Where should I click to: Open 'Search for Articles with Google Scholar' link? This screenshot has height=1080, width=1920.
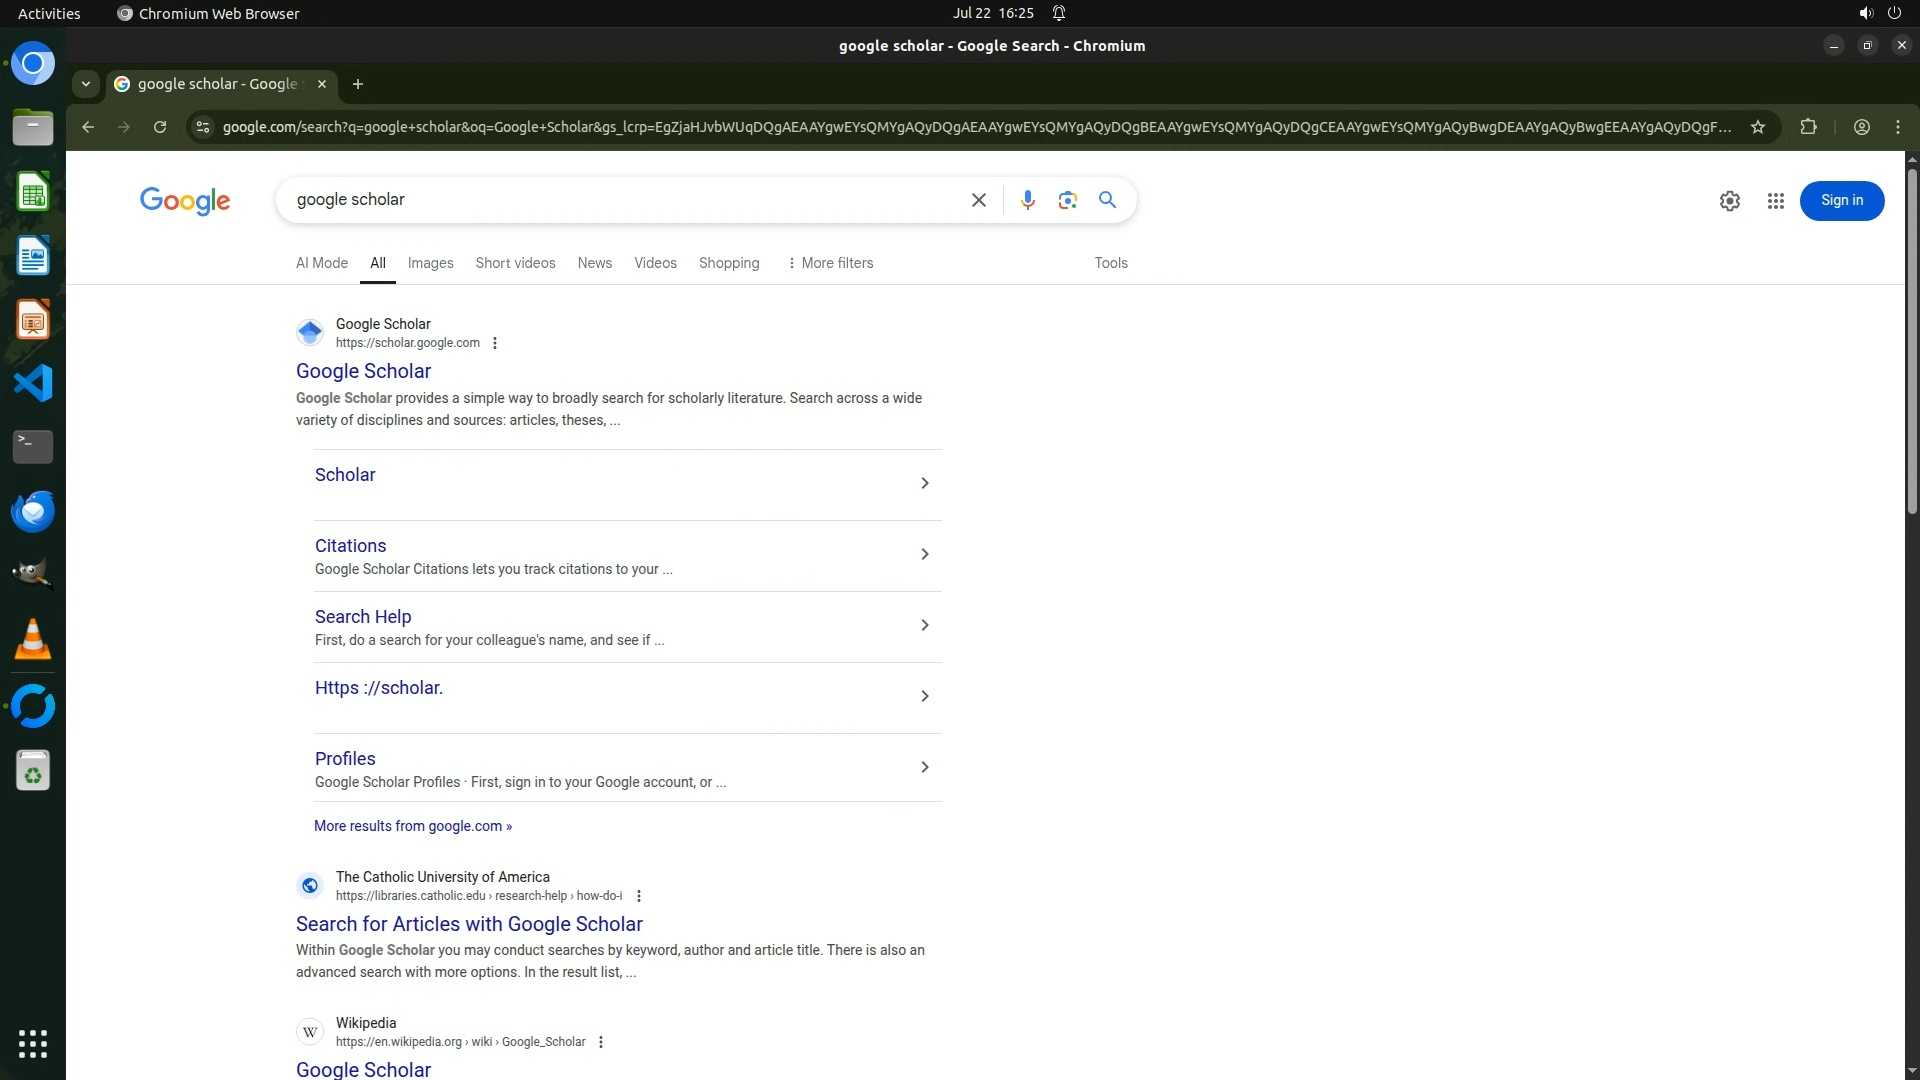[469, 924]
